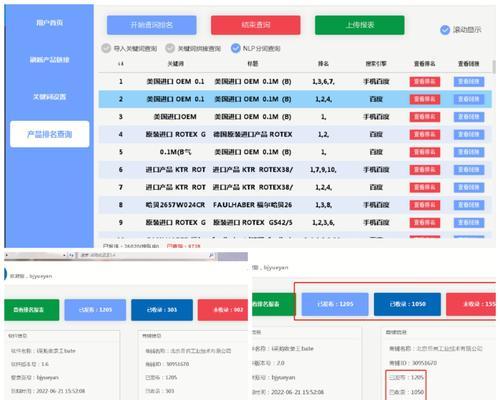Click the green 上传报表 button
The height and width of the screenshot is (400, 500).
[360, 25]
